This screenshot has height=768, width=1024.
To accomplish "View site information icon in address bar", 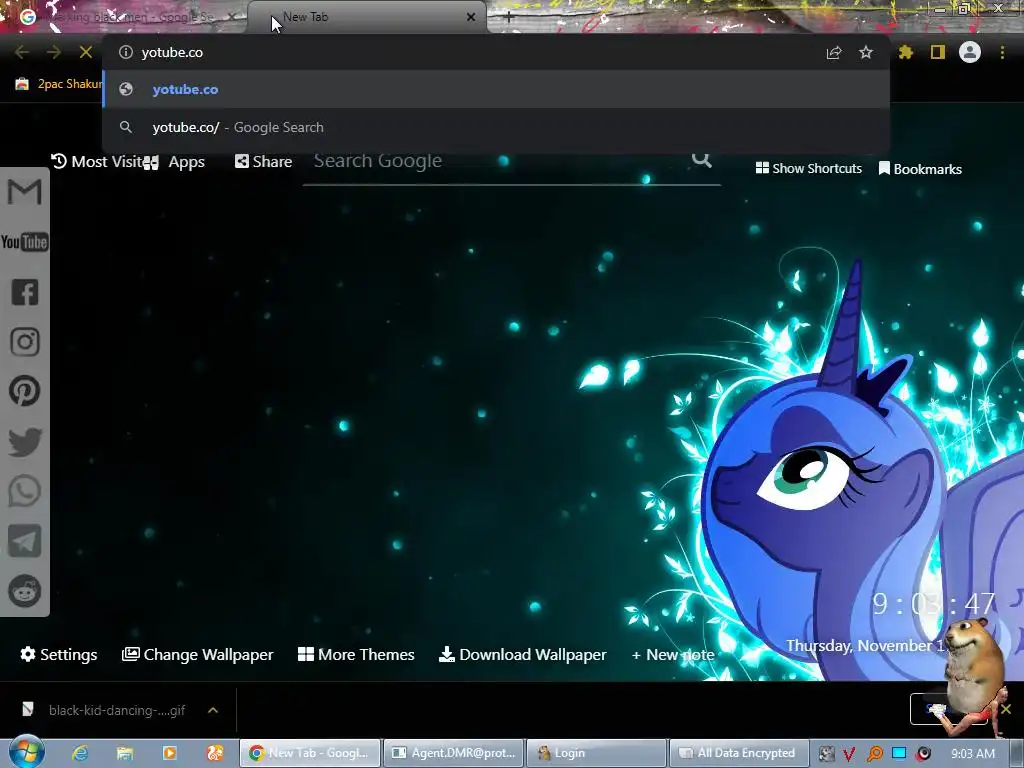I will click(126, 52).
